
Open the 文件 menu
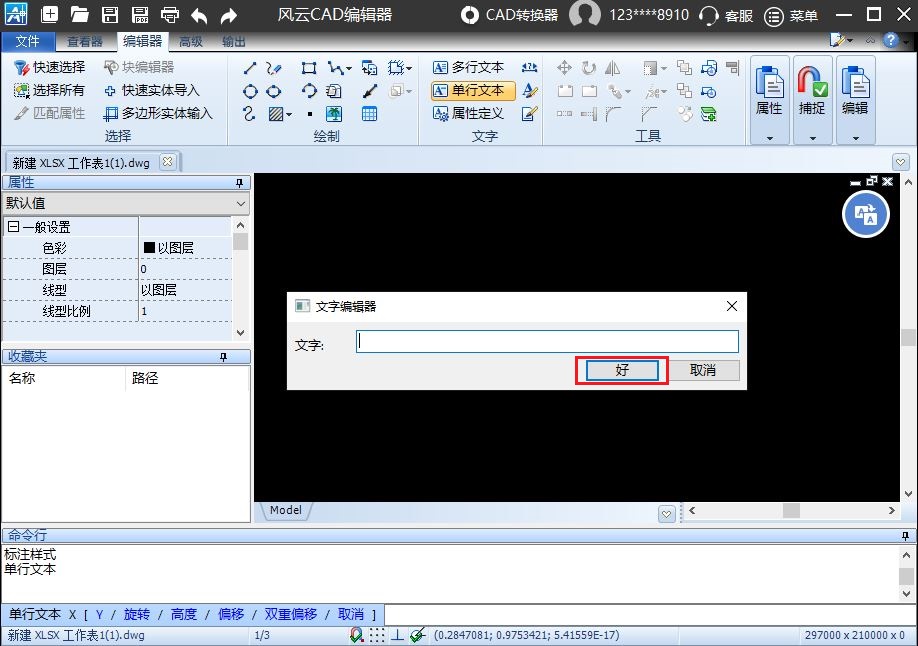(x=28, y=42)
